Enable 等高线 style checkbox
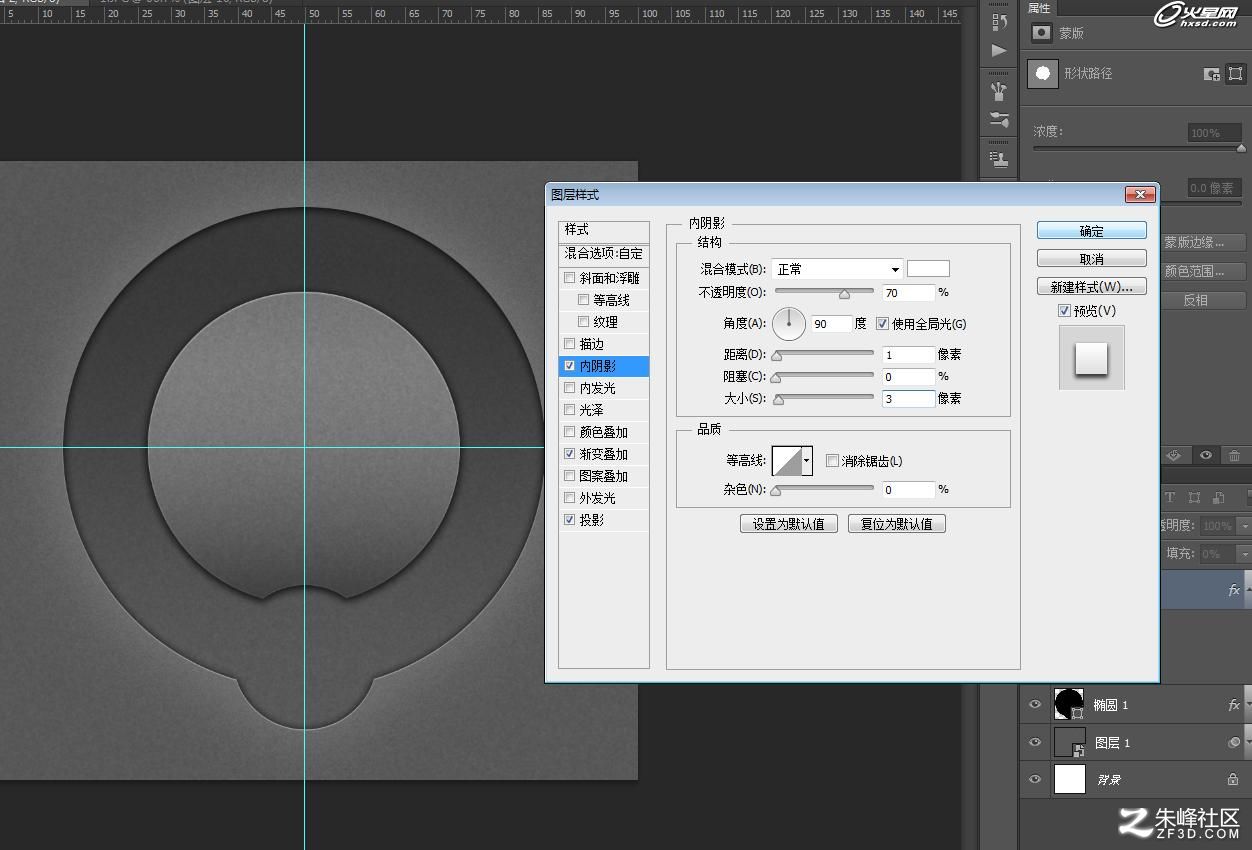Screen dimensions: 1252x850 584,300
